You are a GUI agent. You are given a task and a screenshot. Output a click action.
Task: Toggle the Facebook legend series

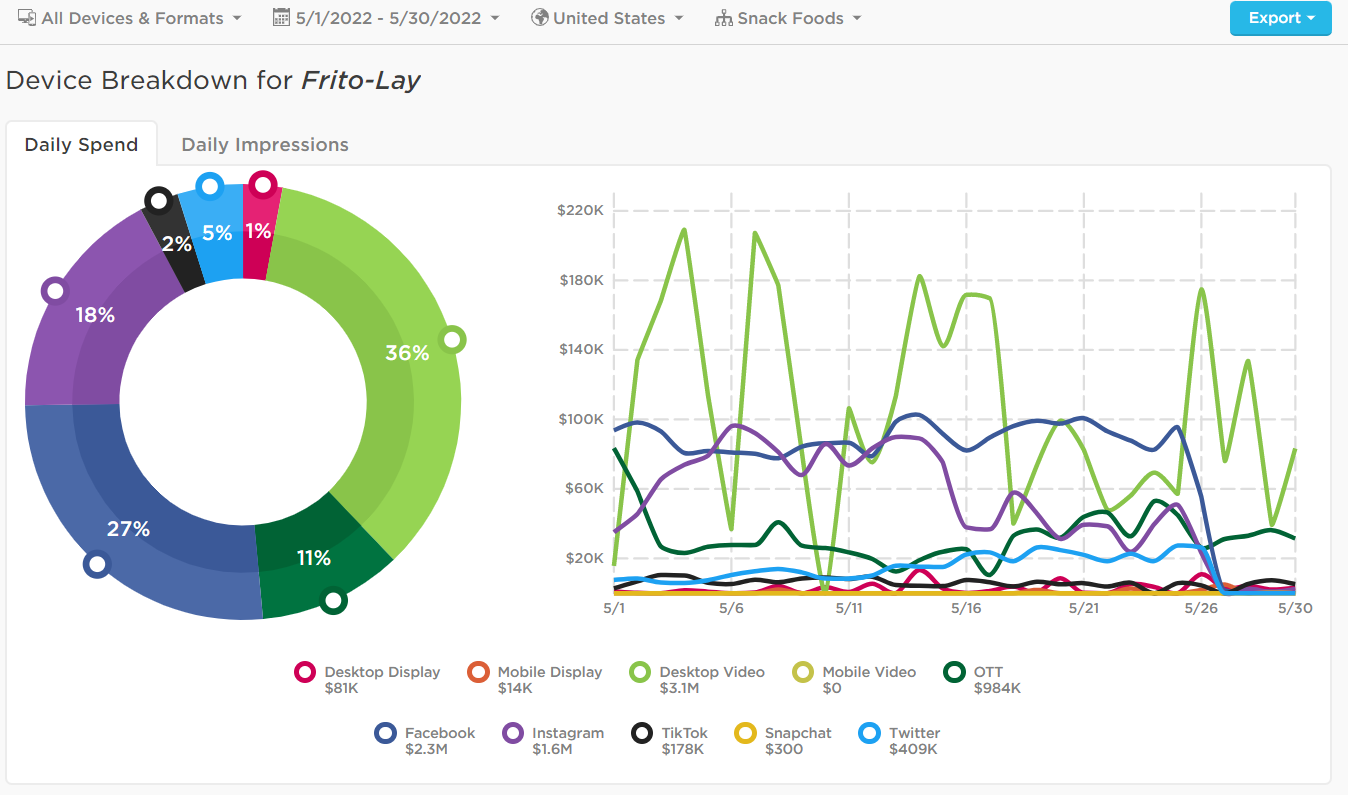[425, 741]
